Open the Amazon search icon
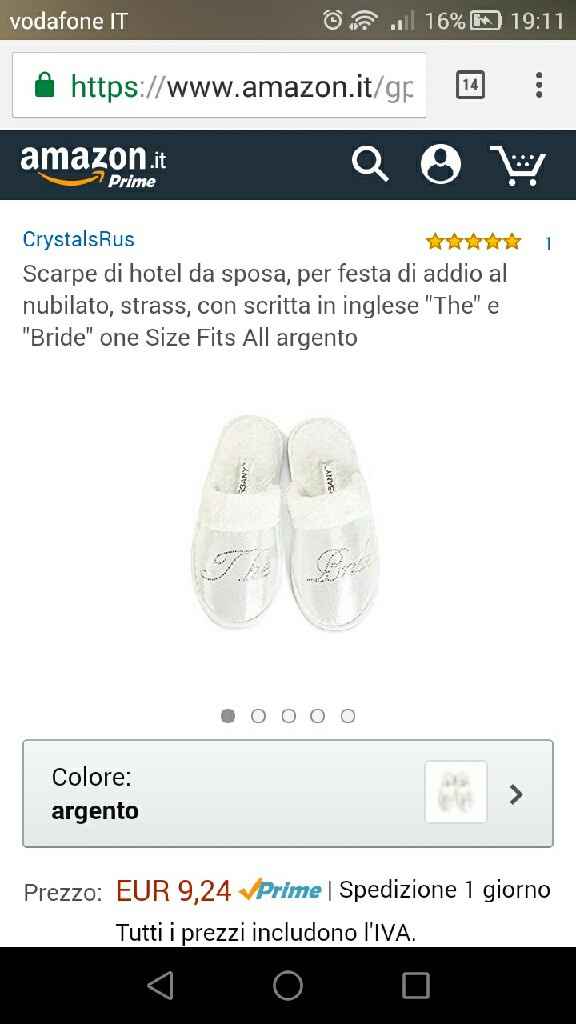Viewport: 576px width, 1024px height. [x=369, y=165]
